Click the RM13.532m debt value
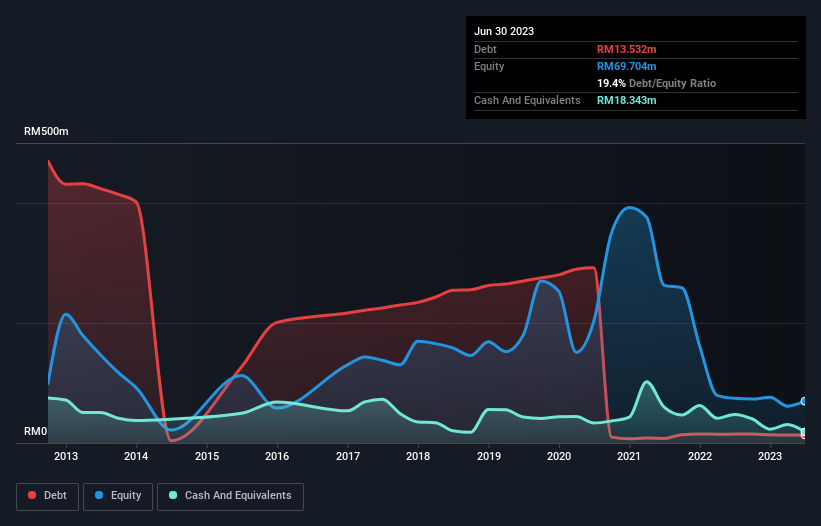 (x=626, y=49)
